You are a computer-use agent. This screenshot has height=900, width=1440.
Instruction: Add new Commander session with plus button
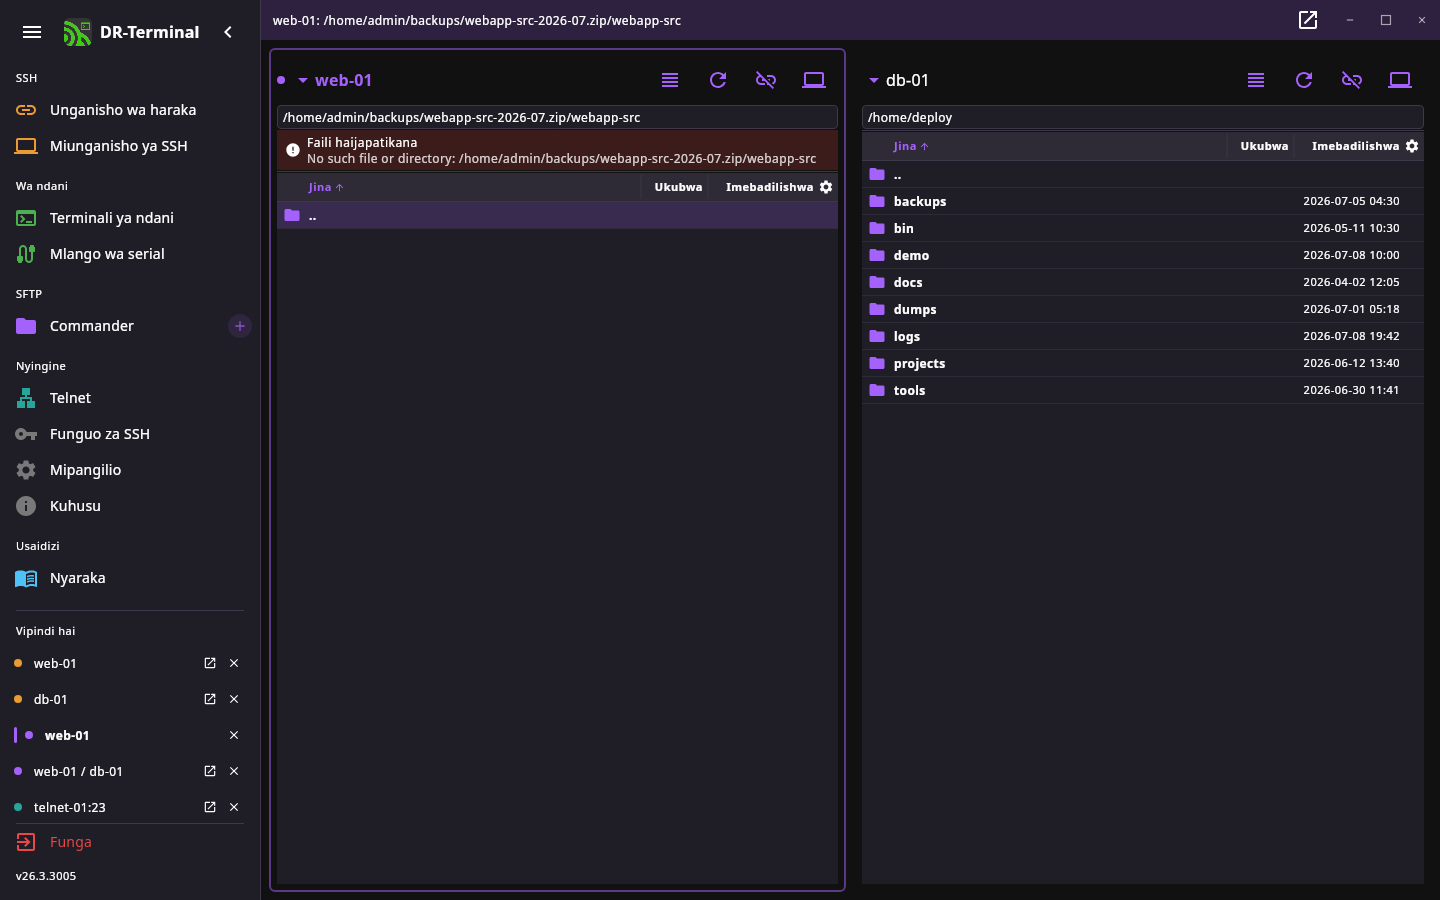240,326
